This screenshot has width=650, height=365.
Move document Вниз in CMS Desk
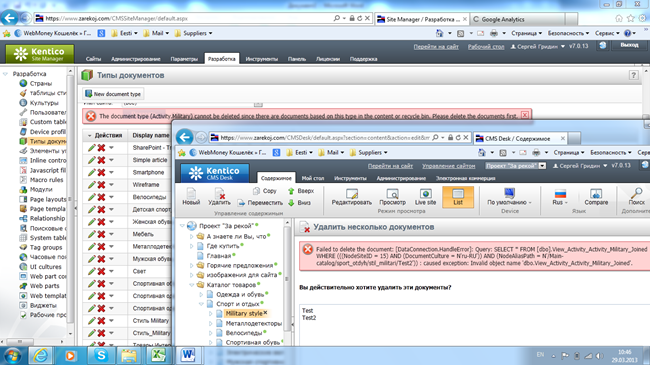coord(299,203)
